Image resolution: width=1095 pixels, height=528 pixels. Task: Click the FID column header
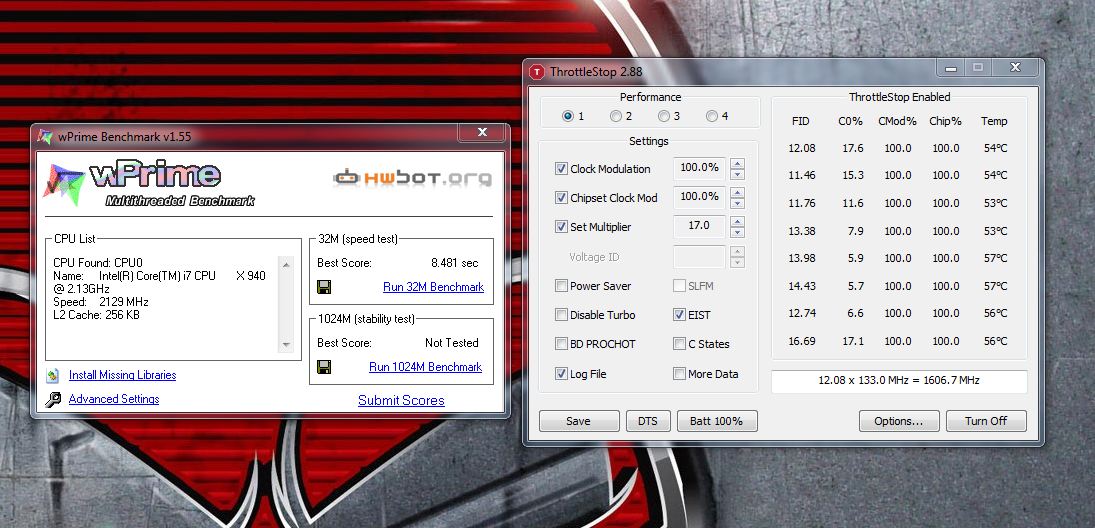click(x=800, y=121)
